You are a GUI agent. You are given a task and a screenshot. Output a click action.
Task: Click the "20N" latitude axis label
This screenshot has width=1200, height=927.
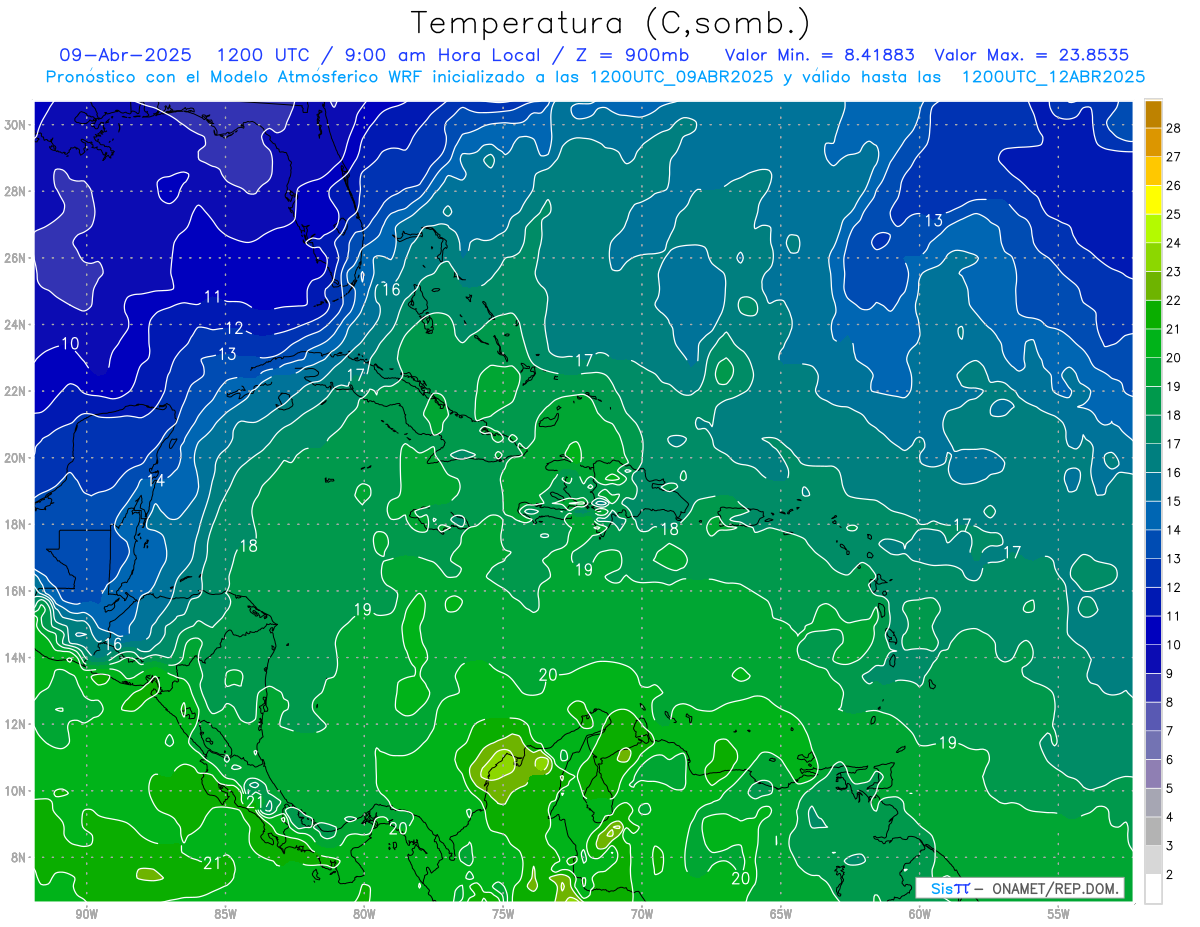pyautogui.click(x=16, y=458)
